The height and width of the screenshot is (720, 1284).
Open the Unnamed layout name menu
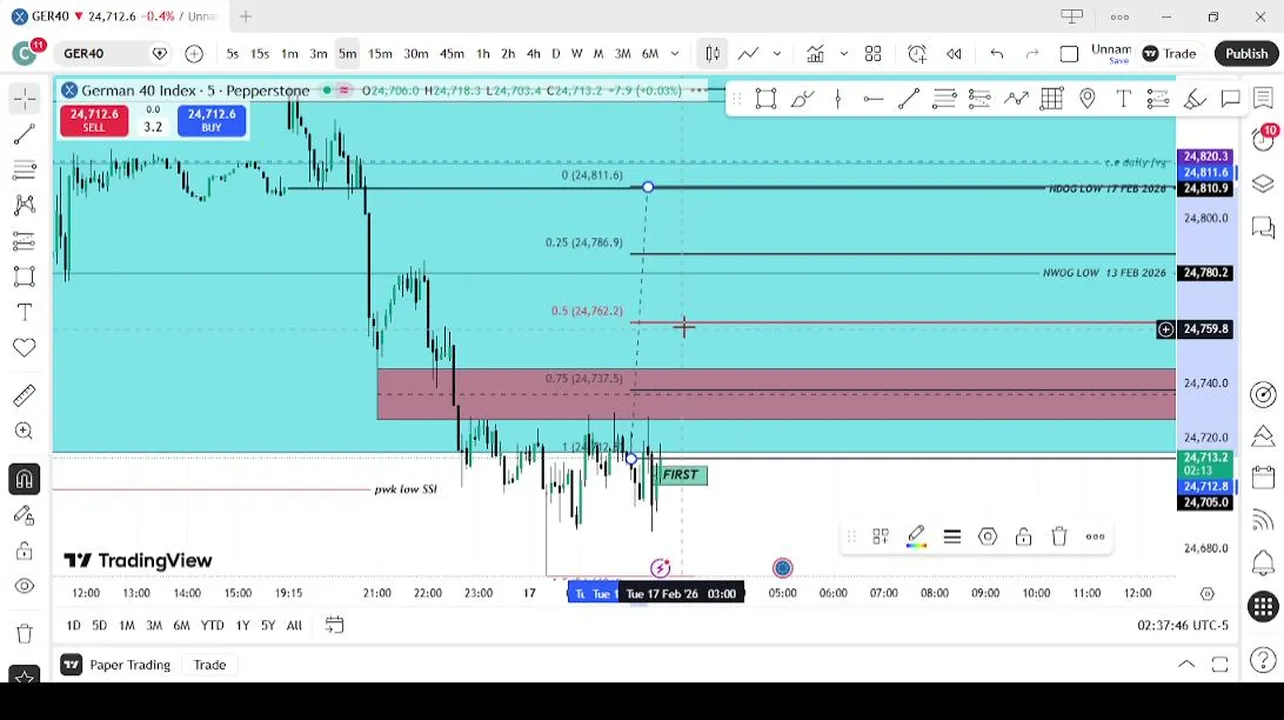[x=1111, y=49]
